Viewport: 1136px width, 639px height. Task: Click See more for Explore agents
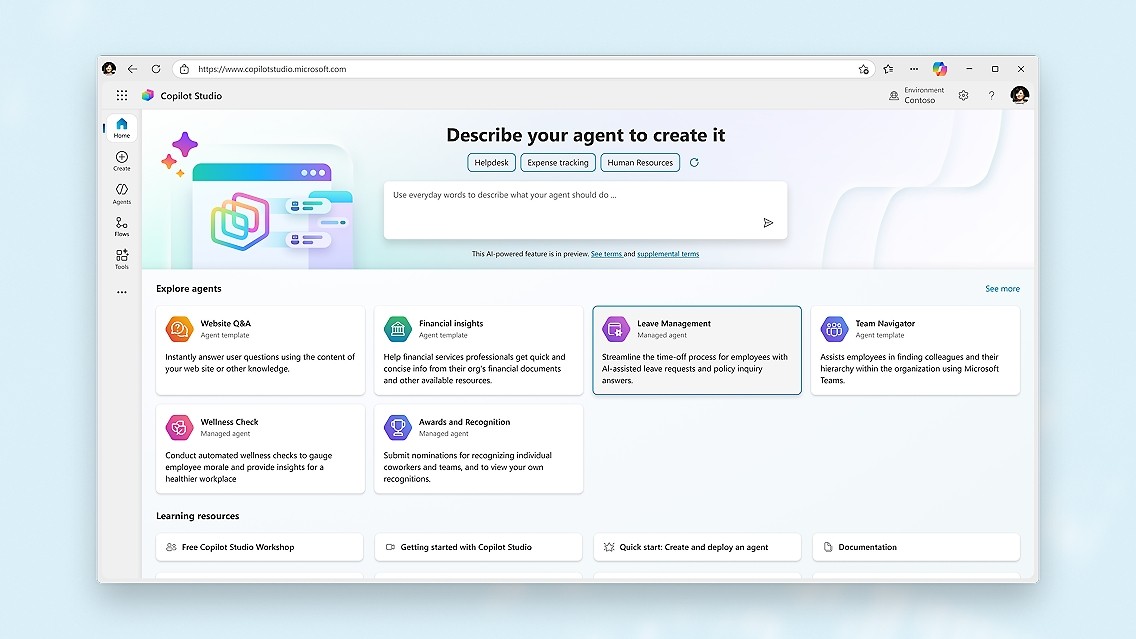click(1002, 288)
